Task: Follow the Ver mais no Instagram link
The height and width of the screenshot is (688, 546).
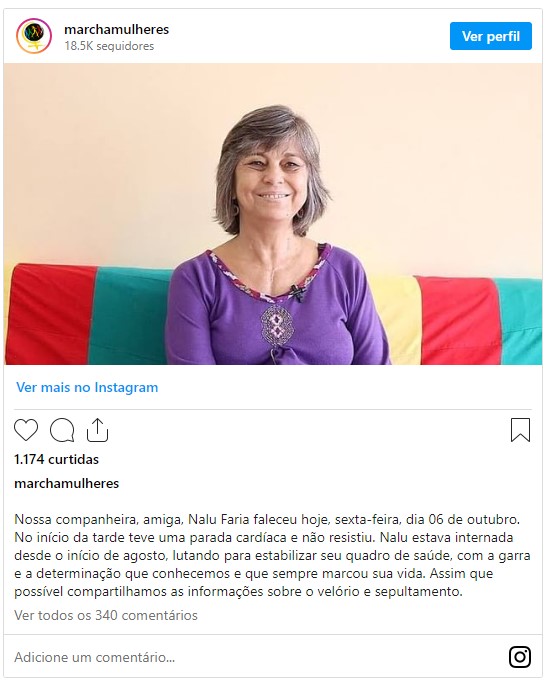Action: click(87, 387)
